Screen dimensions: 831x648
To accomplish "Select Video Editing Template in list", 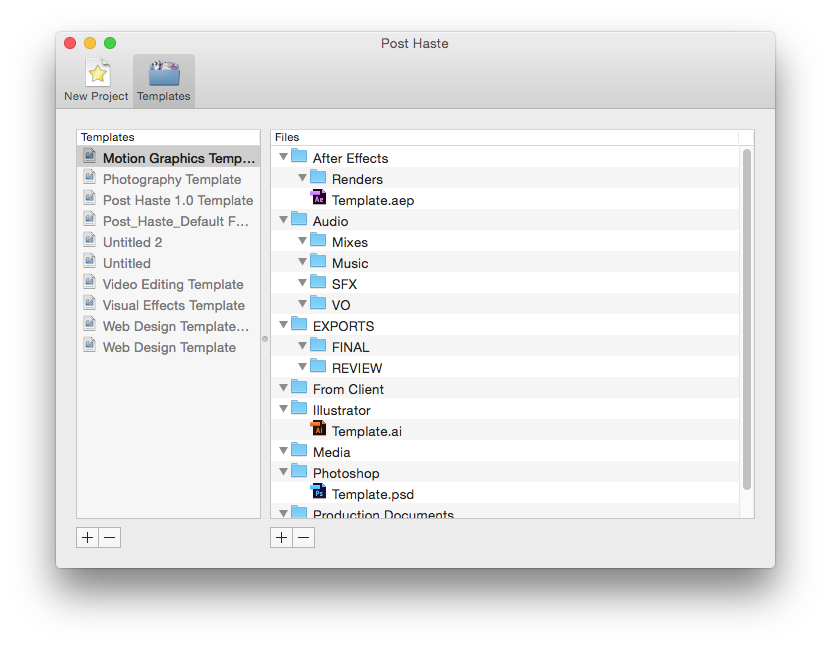I will pyautogui.click(x=173, y=284).
